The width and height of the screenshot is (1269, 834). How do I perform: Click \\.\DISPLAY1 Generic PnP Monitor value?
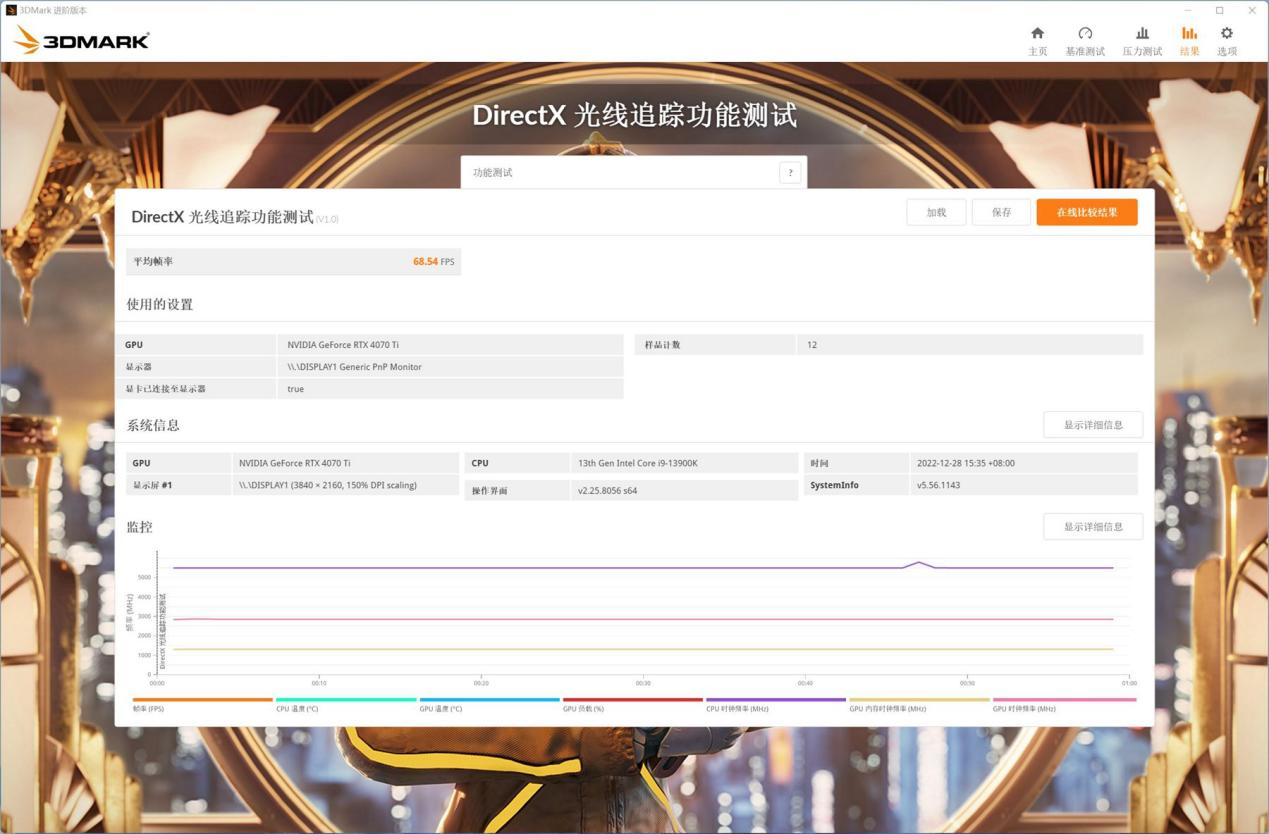tap(354, 367)
